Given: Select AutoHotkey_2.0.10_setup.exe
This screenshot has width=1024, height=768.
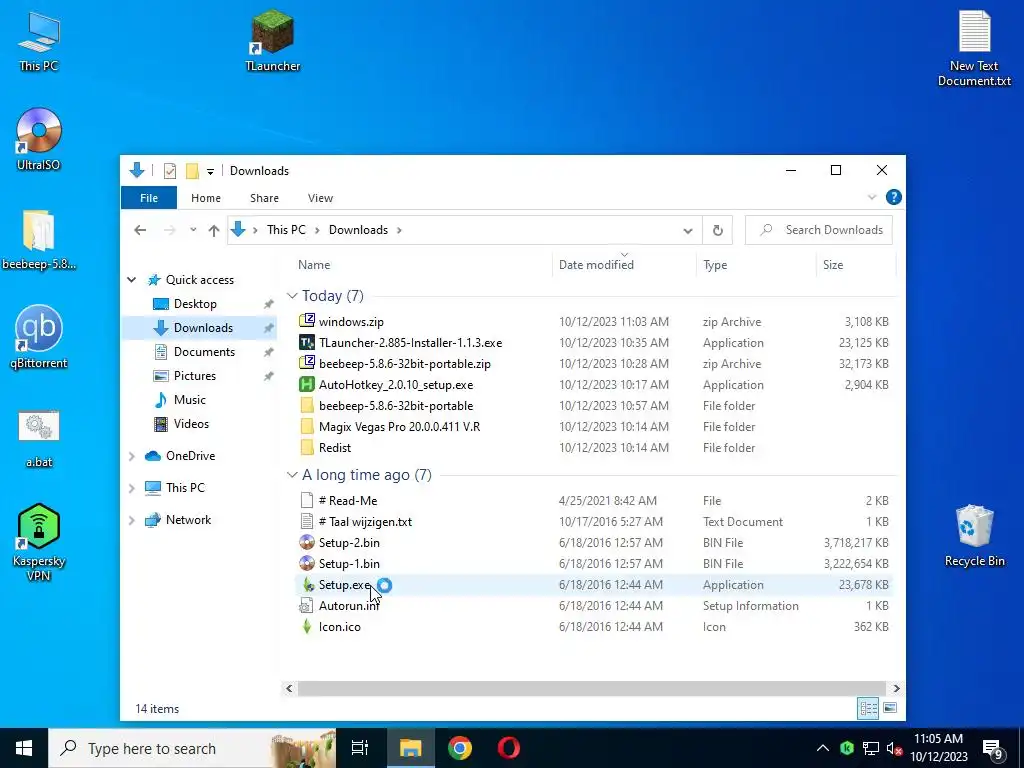Looking at the screenshot, I should [396, 385].
